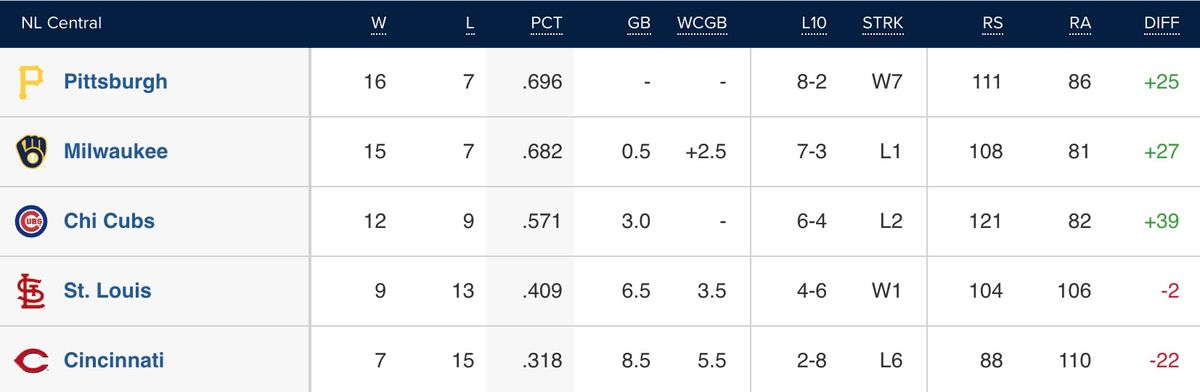Sort standings by W column header

pos(378,24)
